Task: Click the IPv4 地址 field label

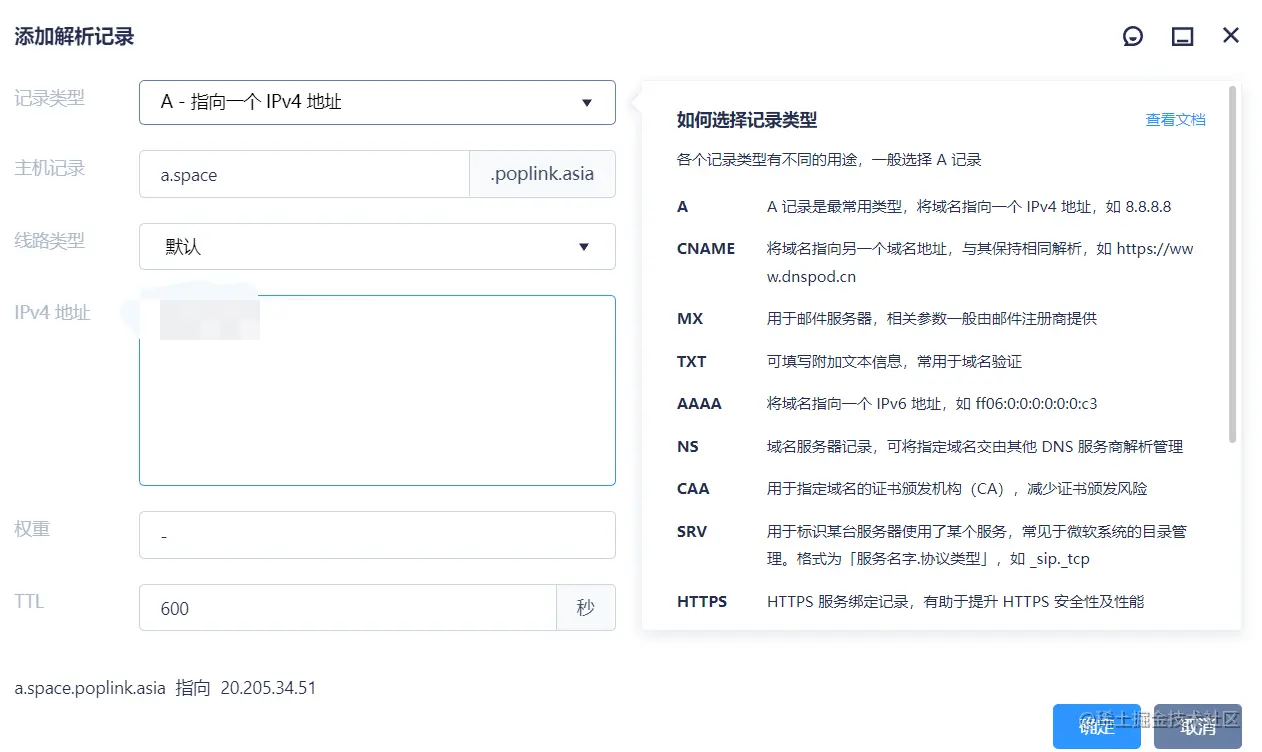Action: [52, 313]
